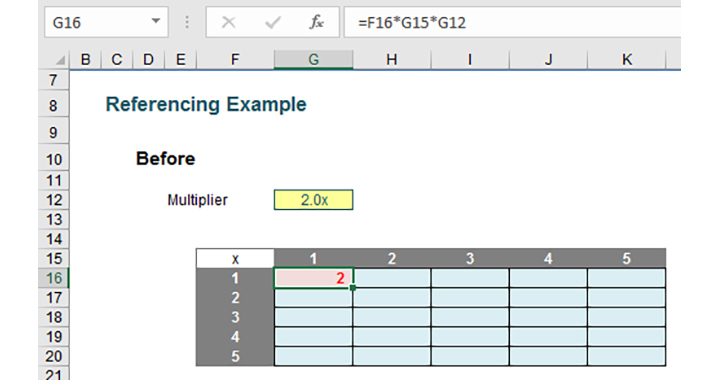Click into the formula bar text =F16*G15*G12
Screen dimensions: 720x380
(x=412, y=22)
